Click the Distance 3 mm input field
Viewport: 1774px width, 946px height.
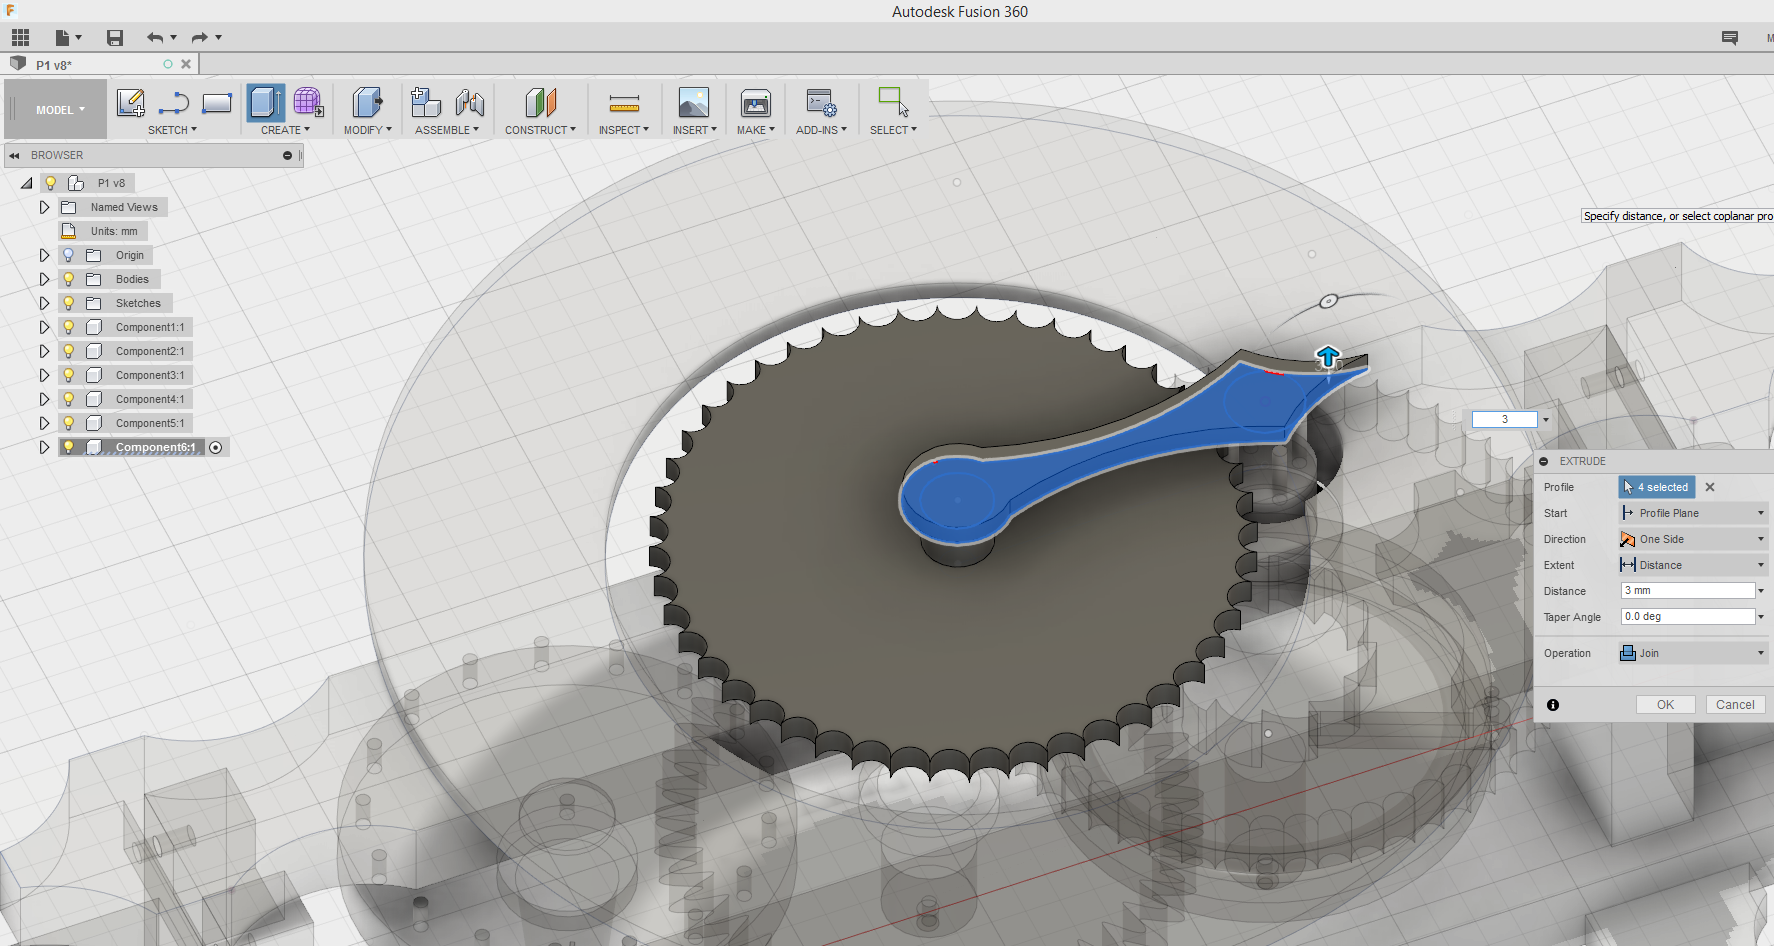1688,591
